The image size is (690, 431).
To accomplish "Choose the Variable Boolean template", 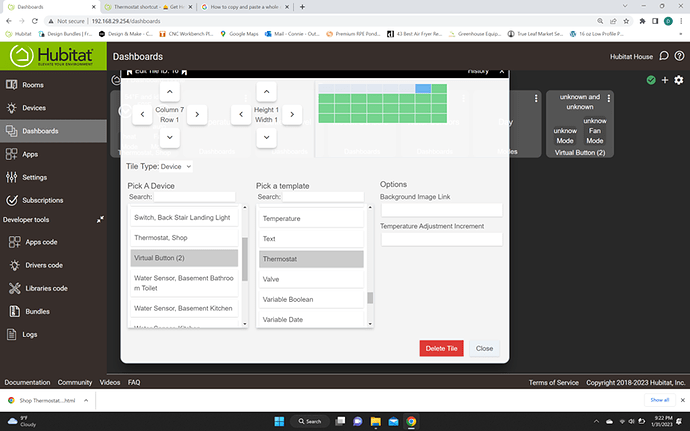I will [x=311, y=299].
